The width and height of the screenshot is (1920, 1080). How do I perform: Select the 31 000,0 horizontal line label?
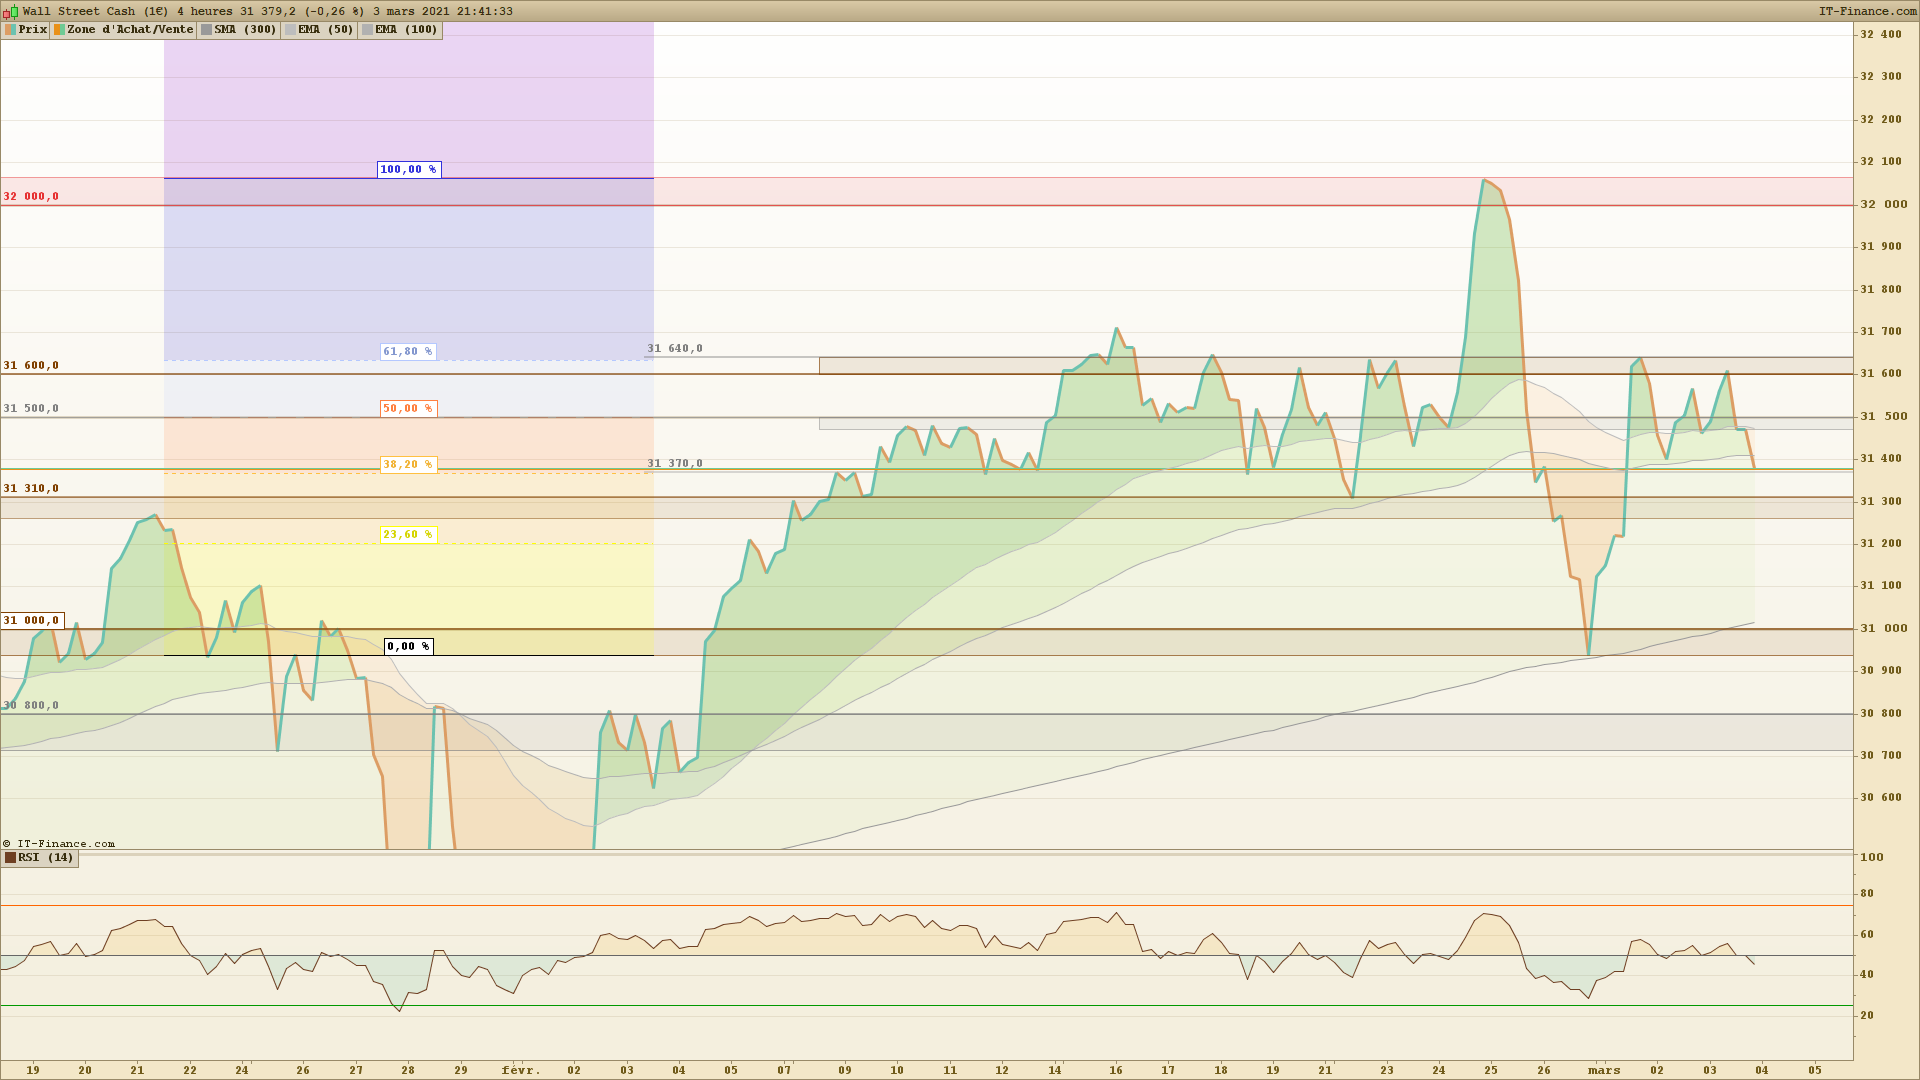click(x=32, y=621)
